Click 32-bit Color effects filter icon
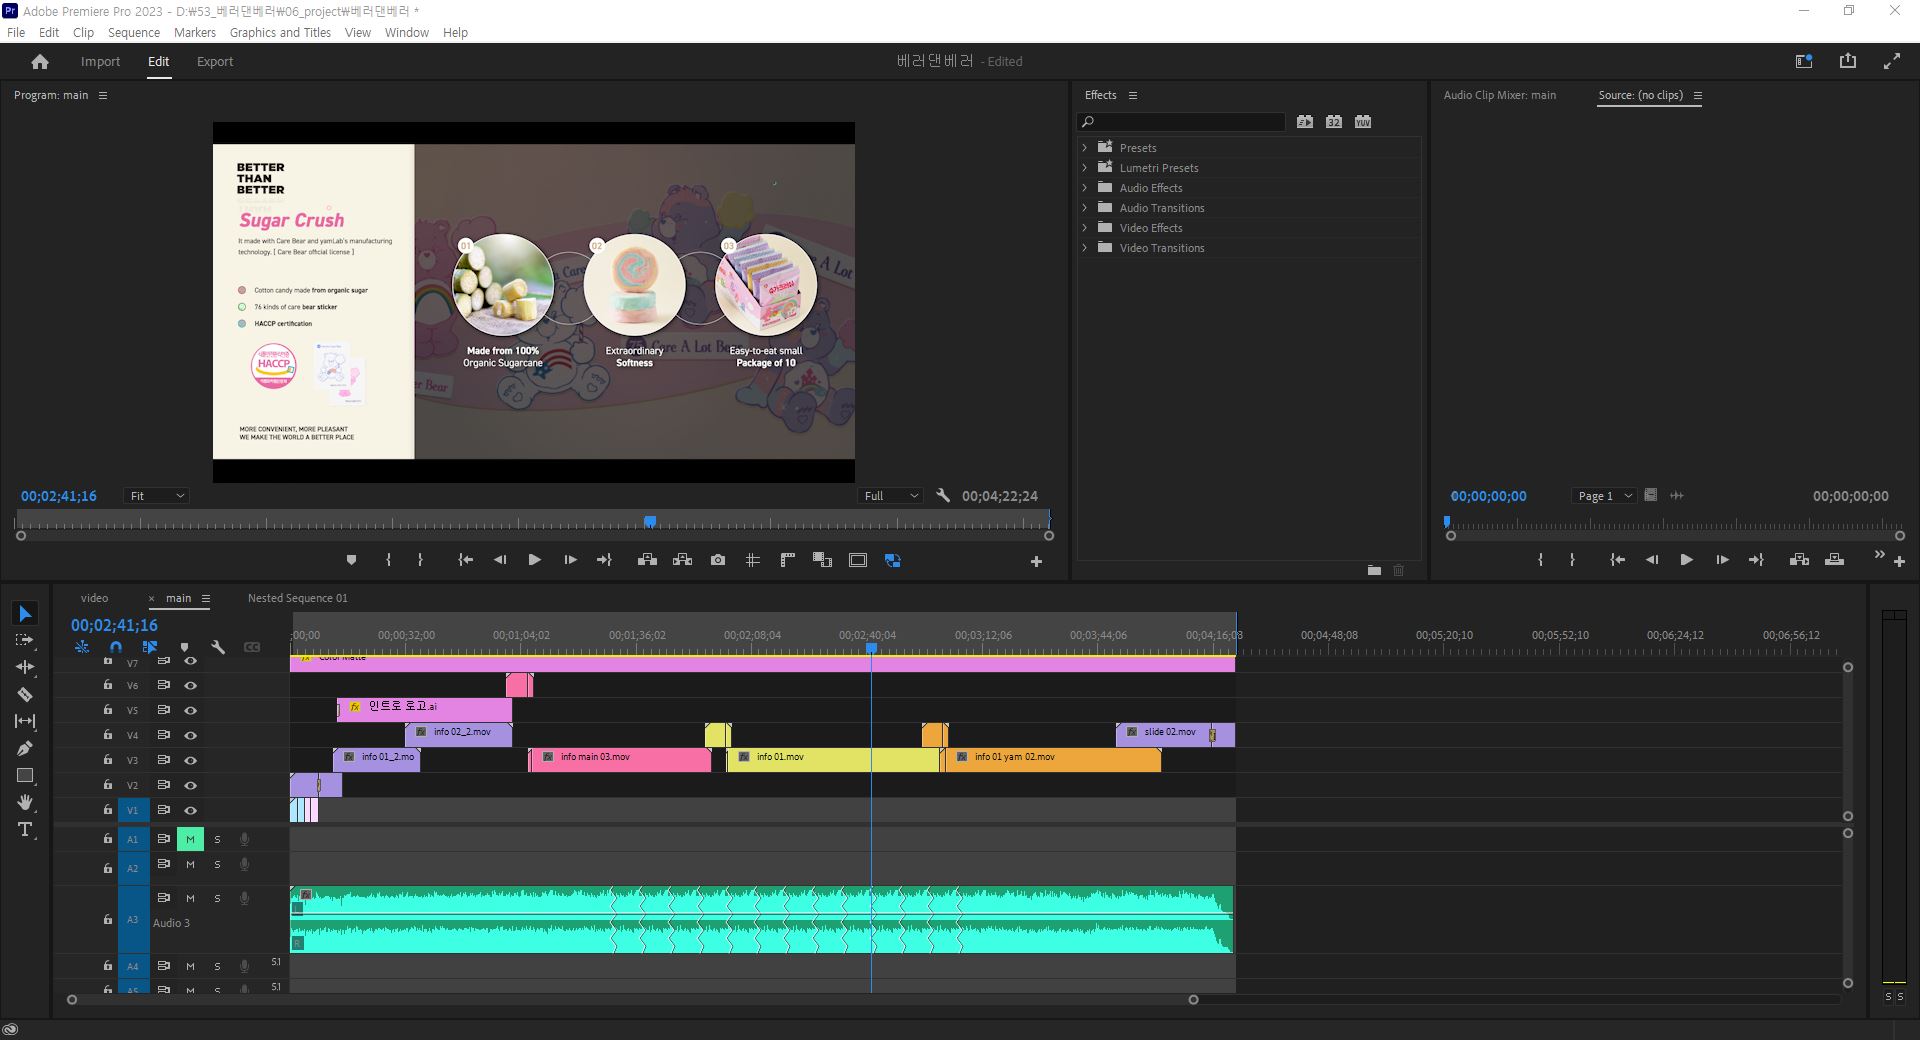The height and width of the screenshot is (1040, 1920). point(1334,121)
